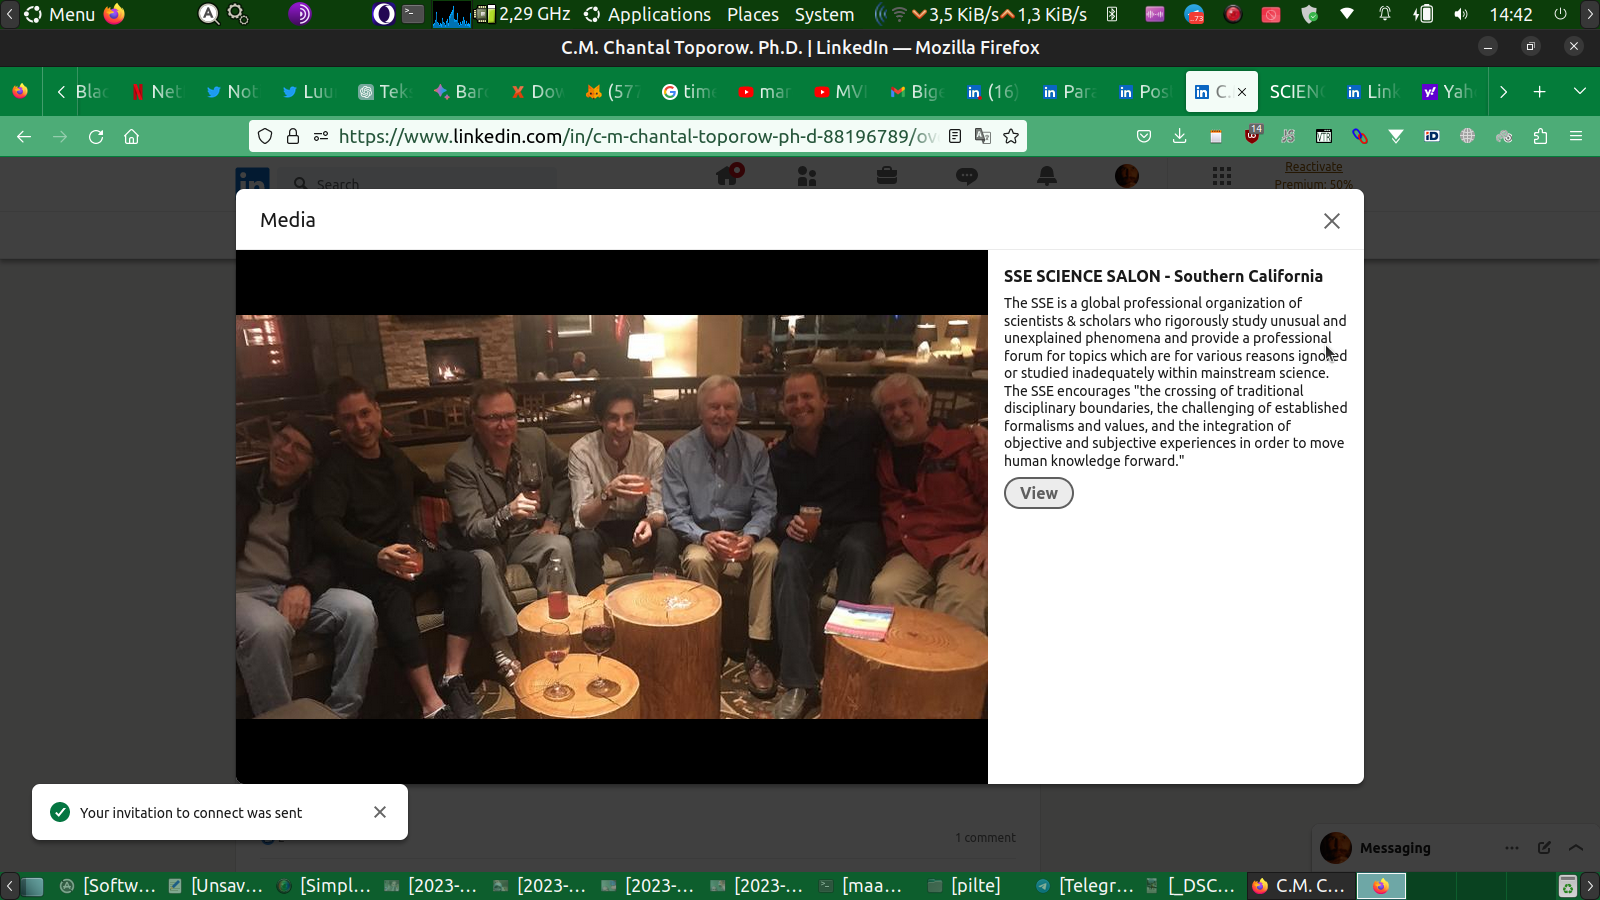Click the View button in Media dialog
Screen dimensions: 1600x900
point(1038,493)
